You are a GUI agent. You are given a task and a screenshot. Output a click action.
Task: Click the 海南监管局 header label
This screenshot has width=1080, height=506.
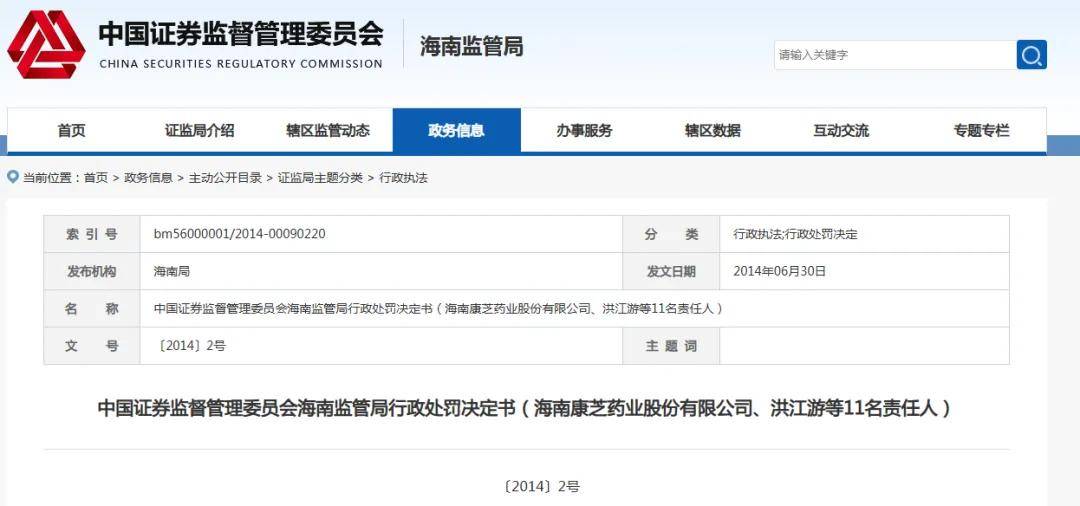(472, 46)
